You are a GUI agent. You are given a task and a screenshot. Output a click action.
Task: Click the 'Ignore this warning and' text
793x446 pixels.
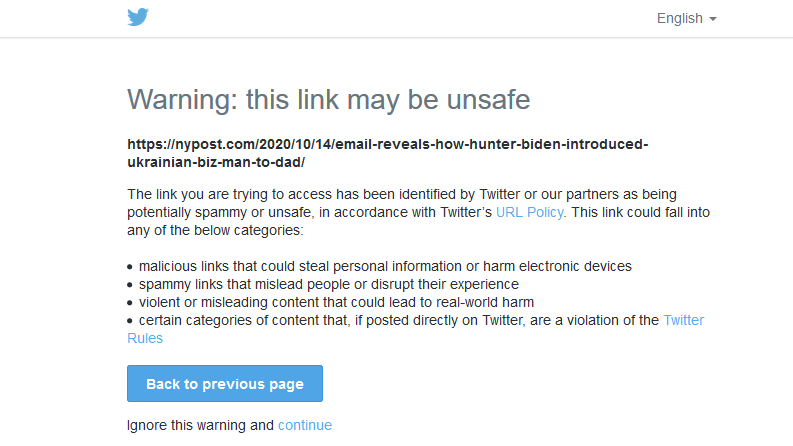pos(200,425)
